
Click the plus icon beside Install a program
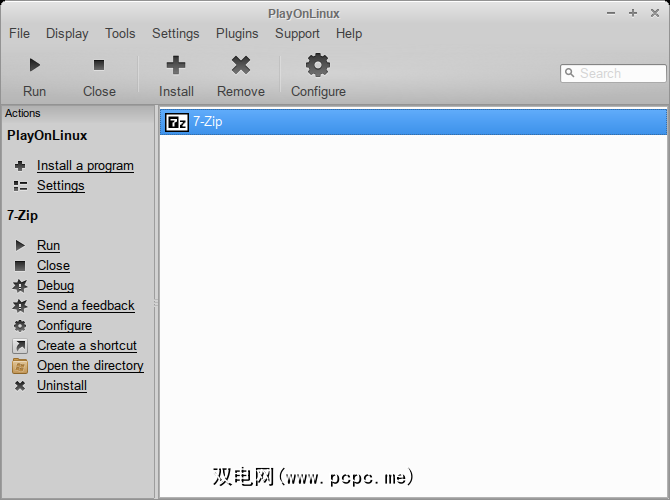tap(20, 166)
